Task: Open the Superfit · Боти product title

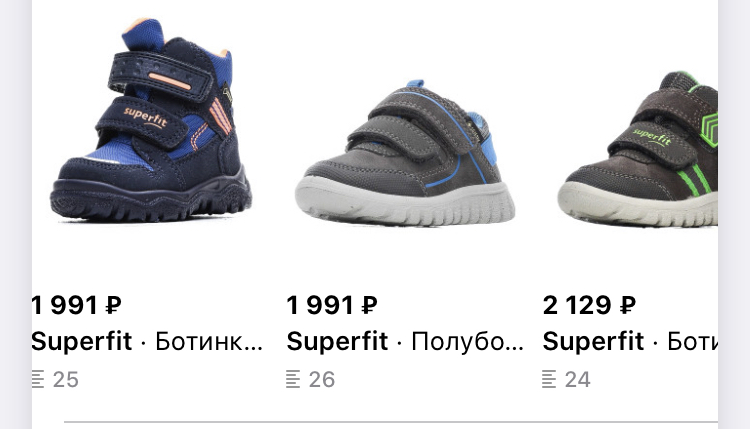Action: click(x=630, y=341)
